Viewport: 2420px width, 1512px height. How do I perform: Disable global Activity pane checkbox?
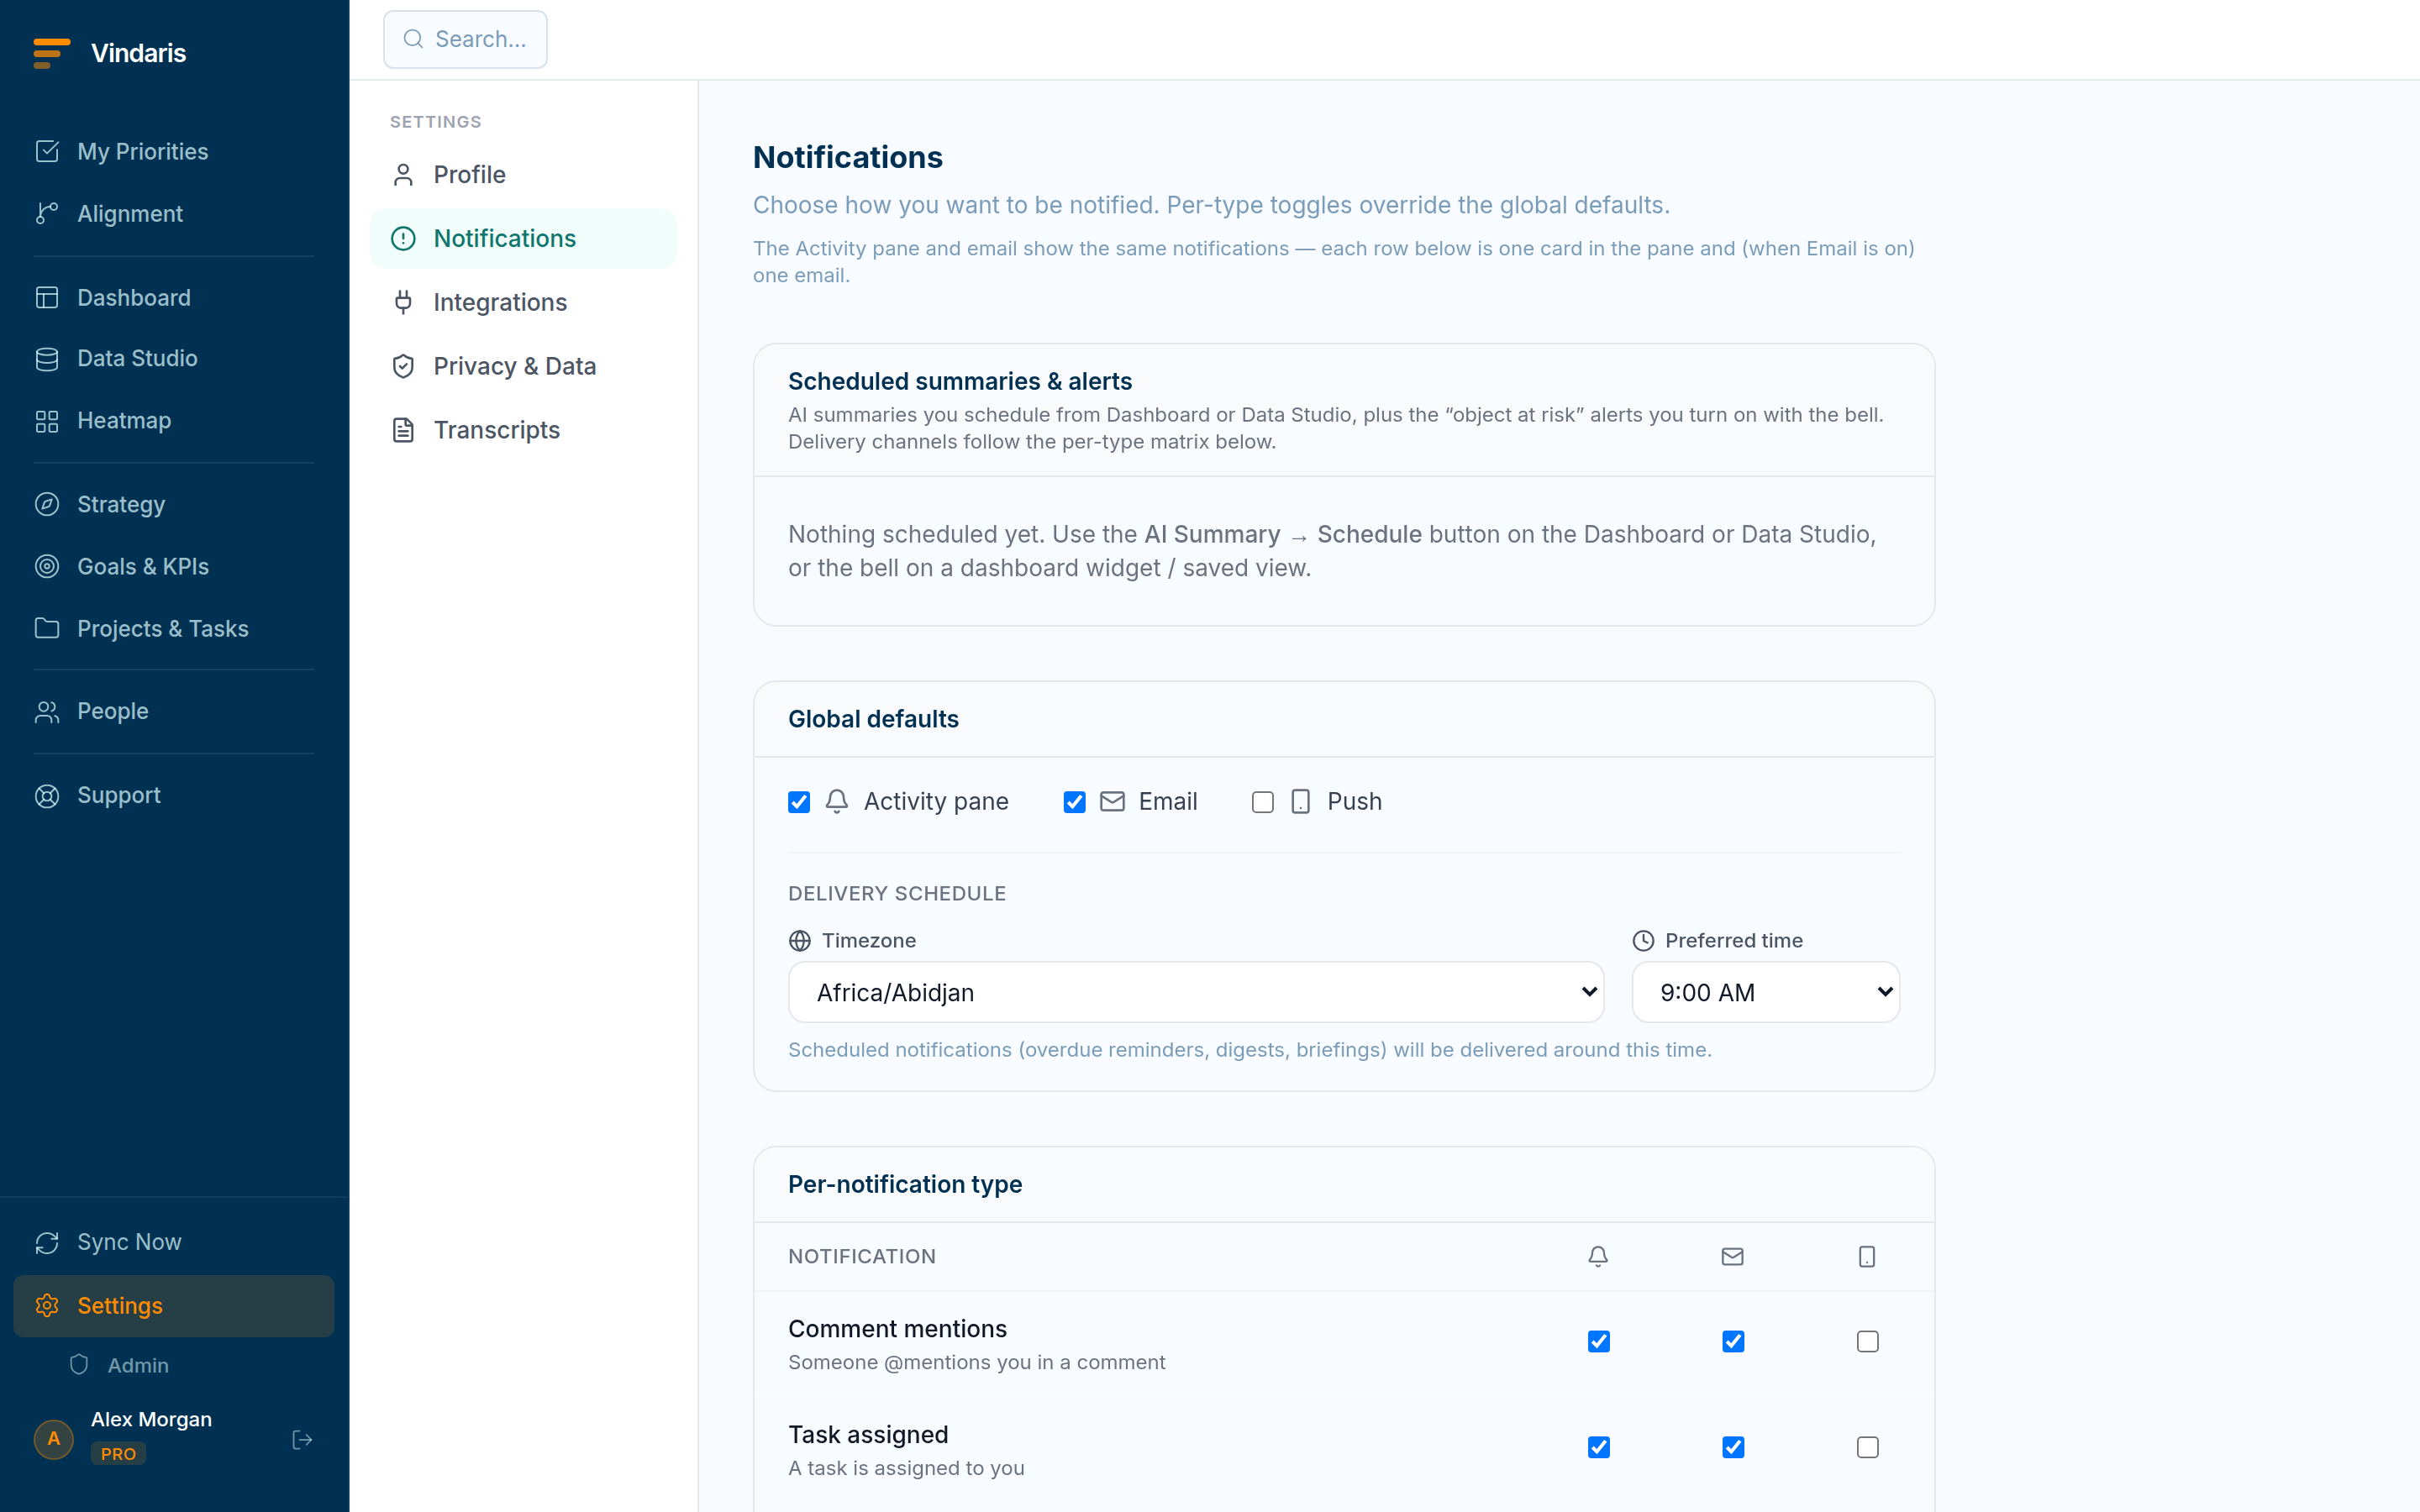pyautogui.click(x=799, y=802)
